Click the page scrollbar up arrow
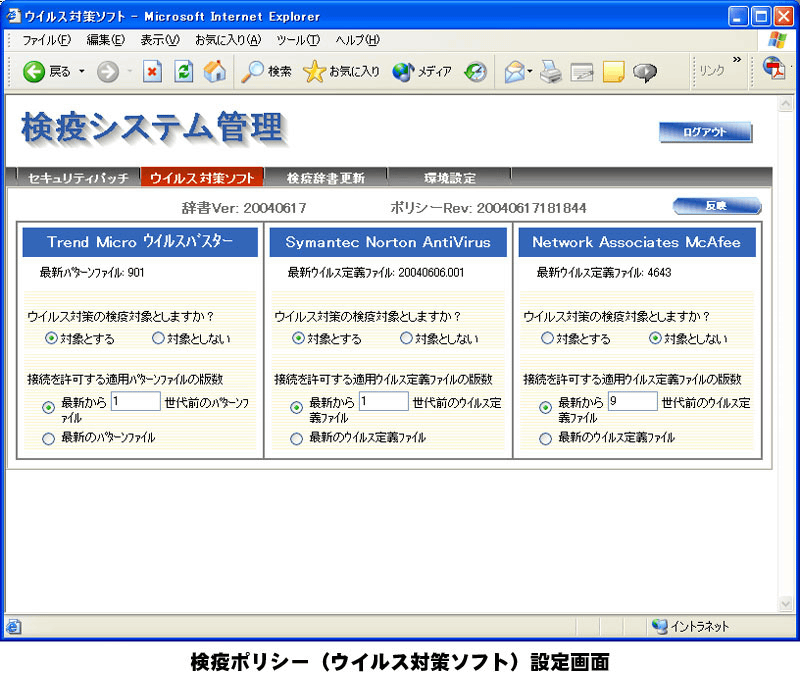 click(785, 104)
